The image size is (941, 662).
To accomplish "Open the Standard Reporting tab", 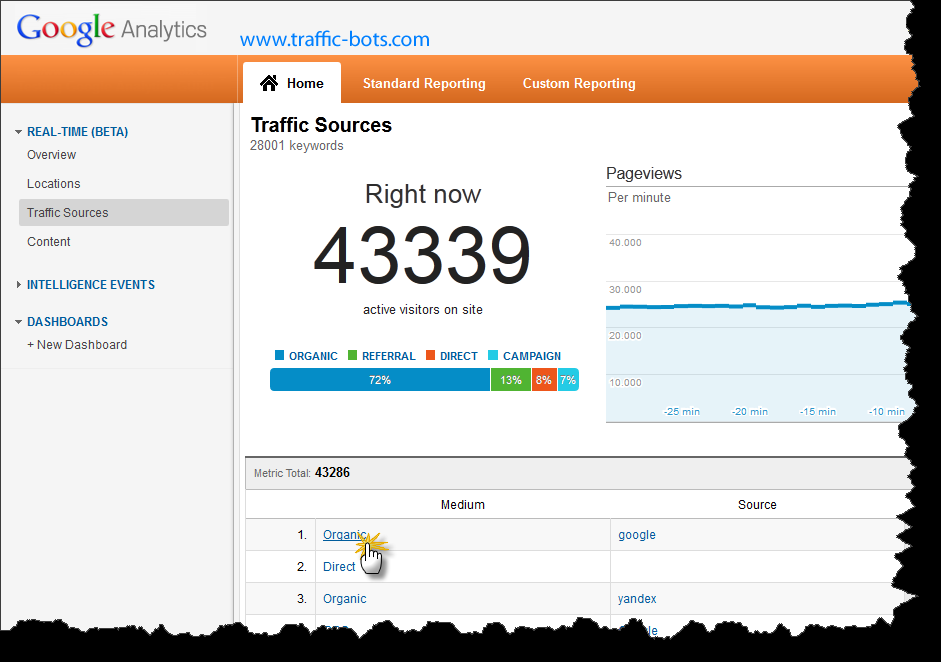I will [x=424, y=84].
